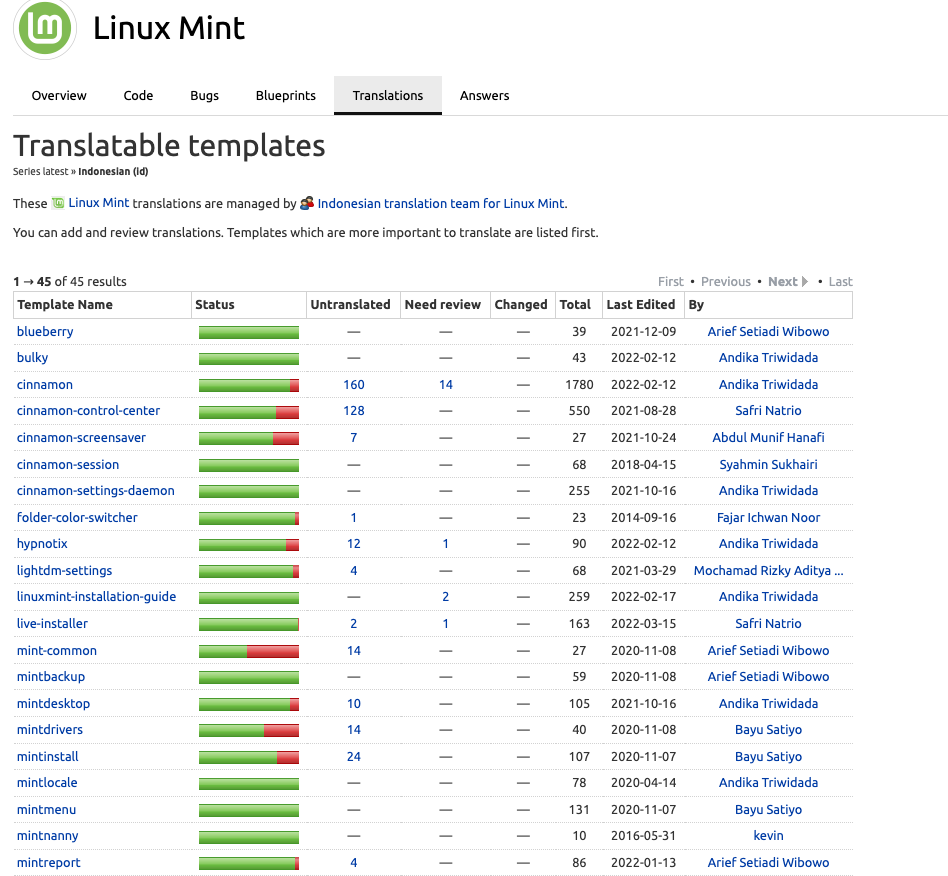Screen dimensions: 948x876
Task: Open the live-installer template
Action: coord(52,623)
